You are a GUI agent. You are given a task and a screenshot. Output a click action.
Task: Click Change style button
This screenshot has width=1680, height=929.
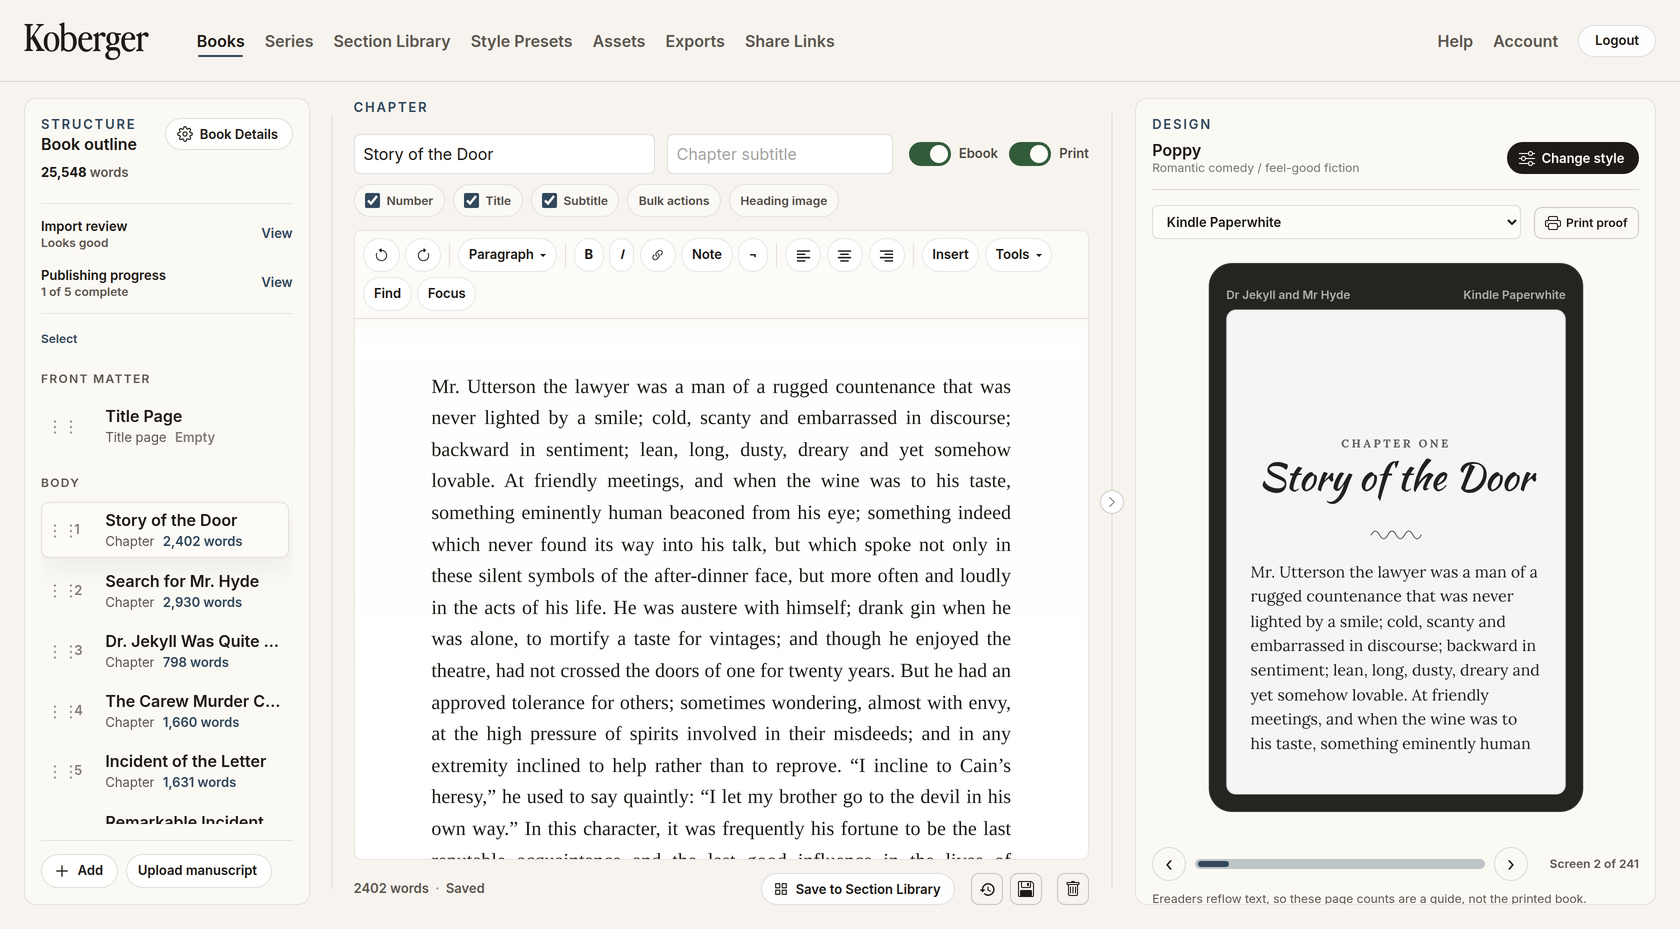[1572, 158]
